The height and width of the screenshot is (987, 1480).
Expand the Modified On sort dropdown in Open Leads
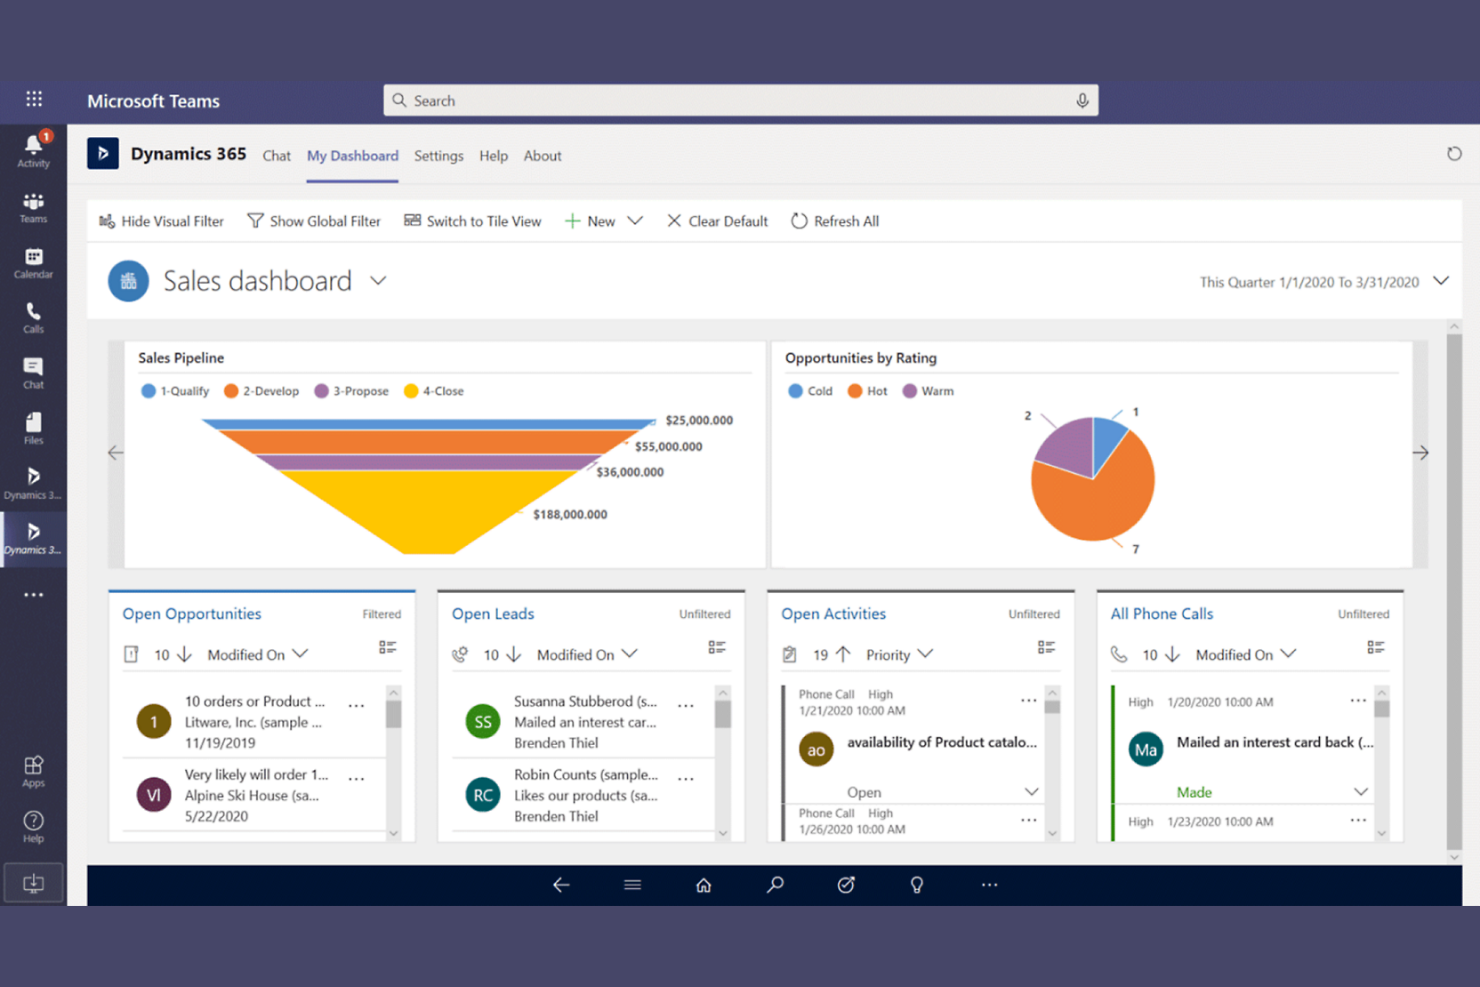point(630,654)
